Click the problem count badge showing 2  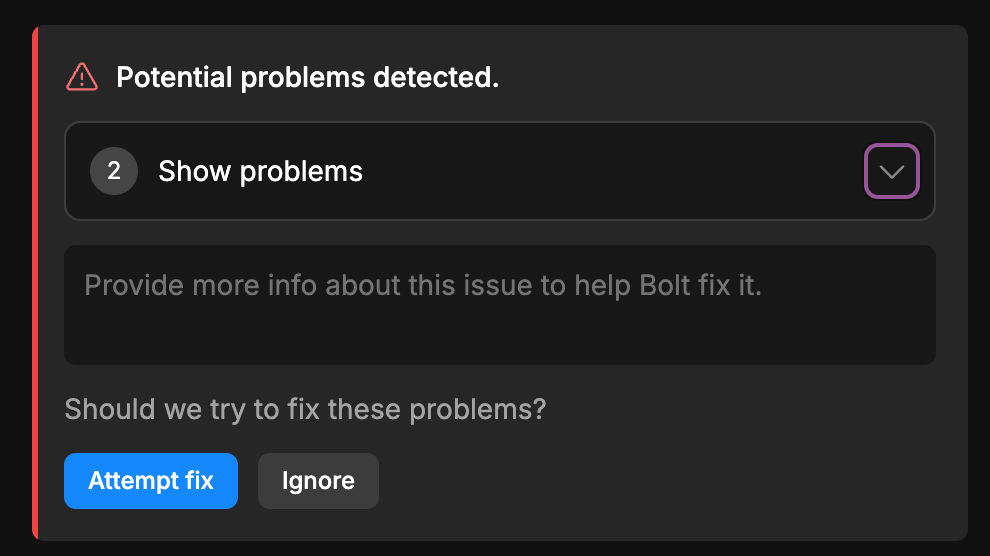click(x=114, y=172)
